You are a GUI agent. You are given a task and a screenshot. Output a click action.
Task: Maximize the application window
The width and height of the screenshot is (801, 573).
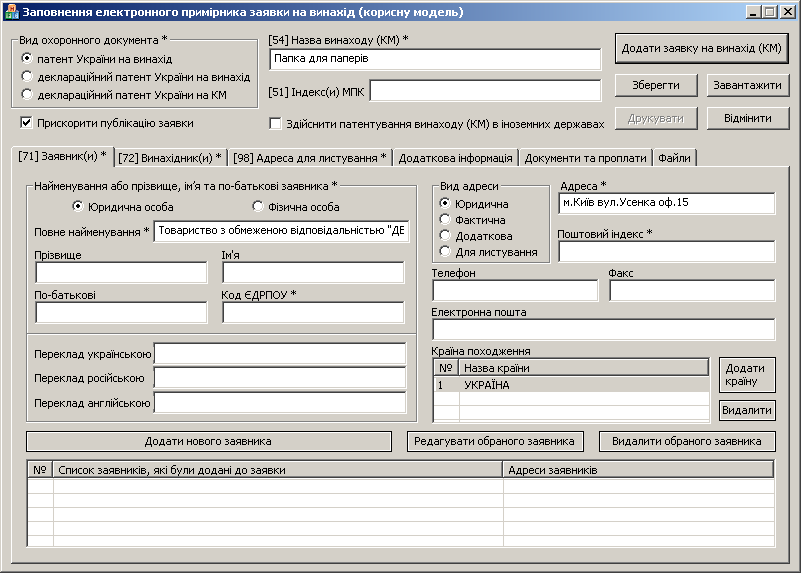(769, 12)
